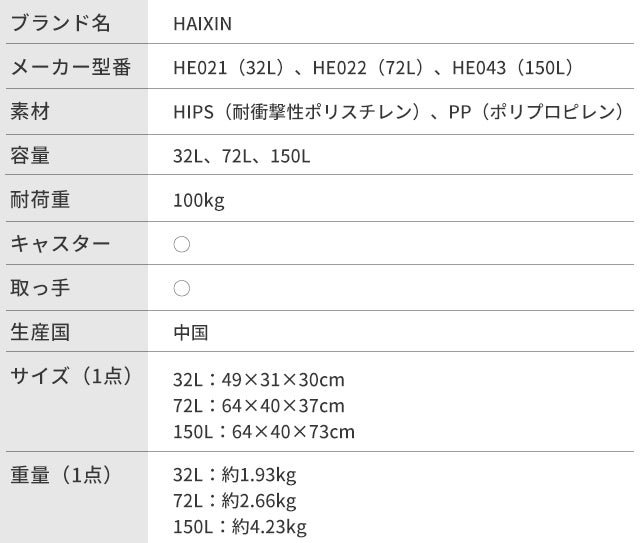This screenshot has width=640, height=543.
Task: Click the 取っ手 row label
Action: click(x=40, y=288)
